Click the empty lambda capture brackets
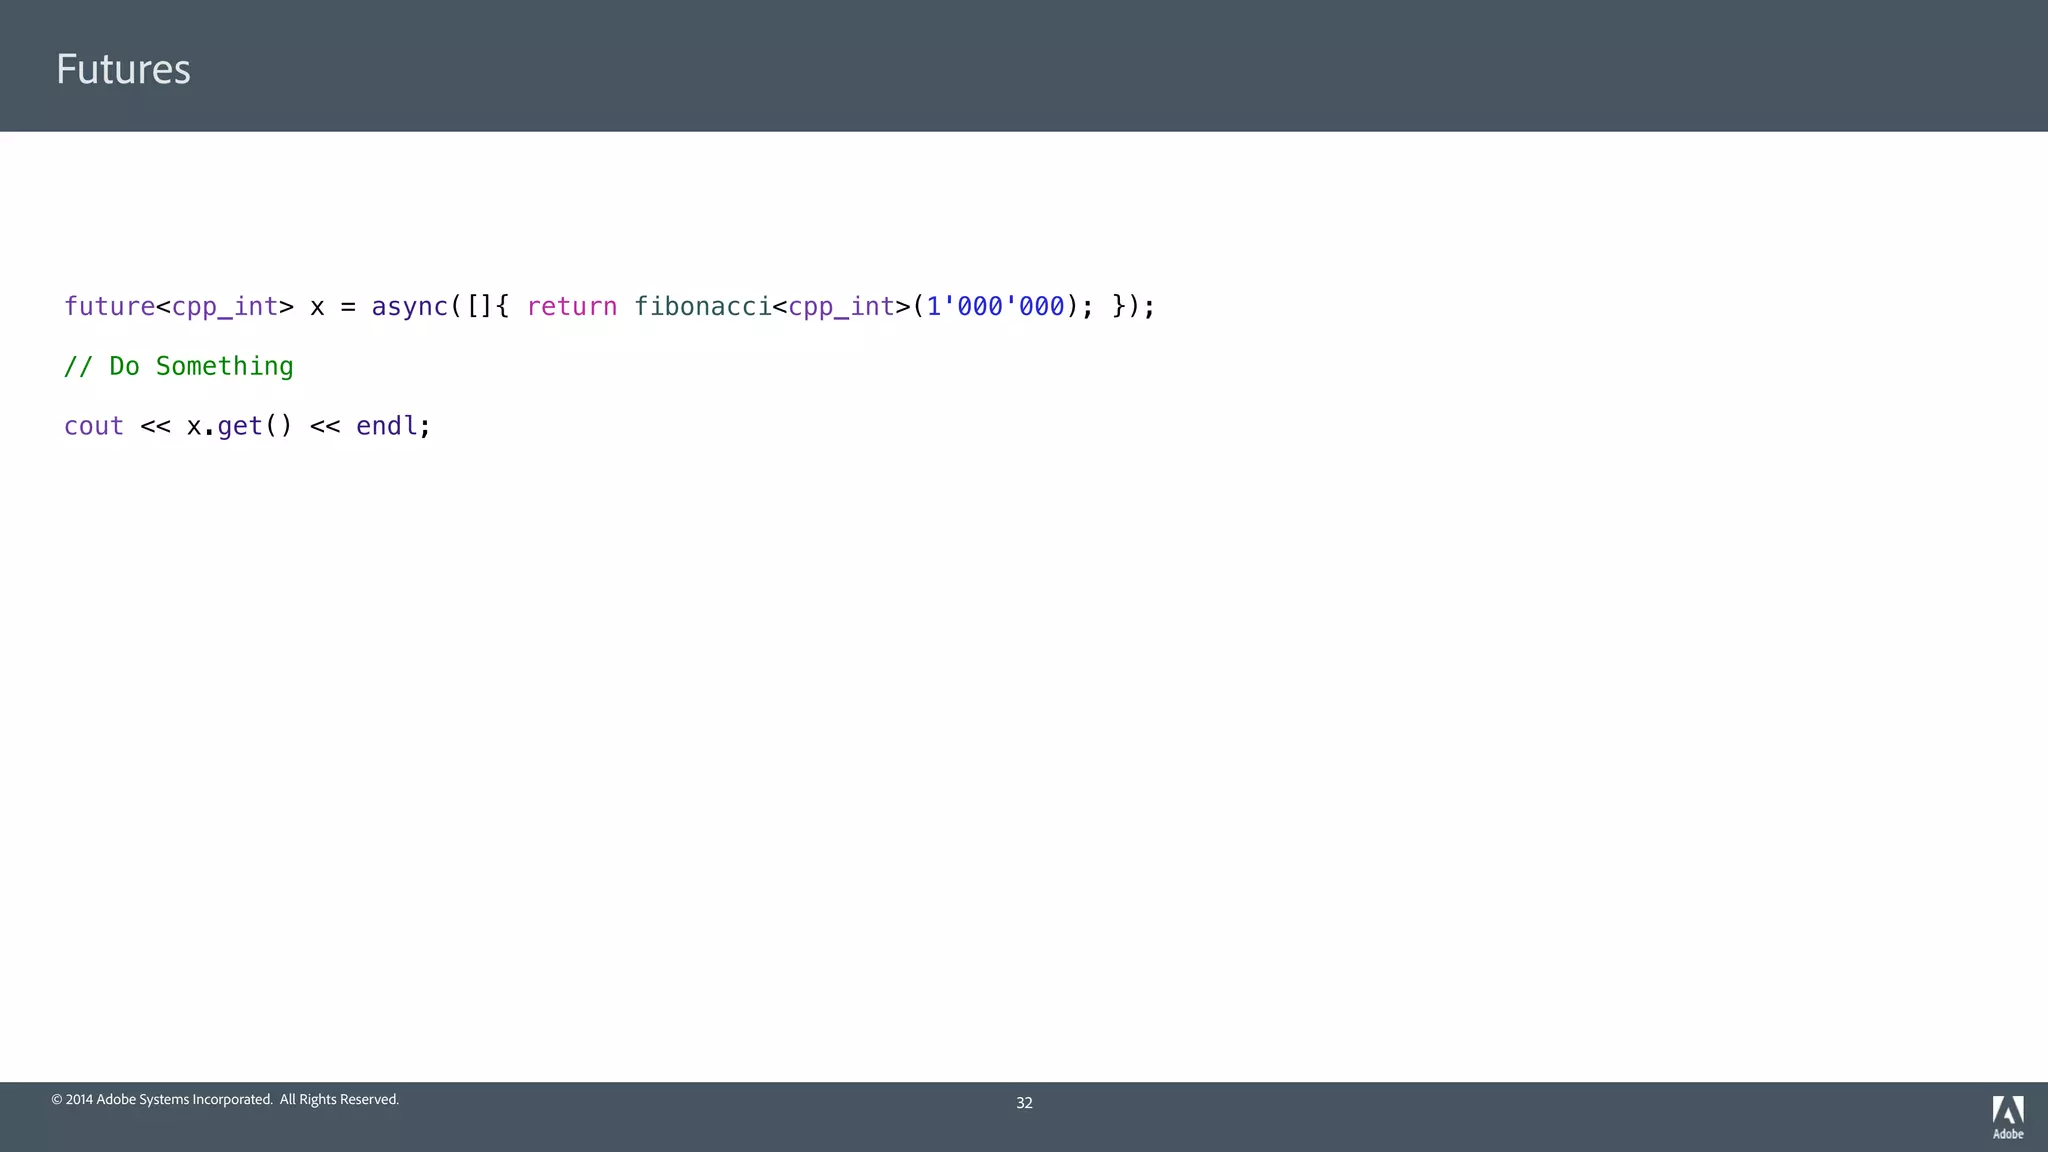 point(479,306)
